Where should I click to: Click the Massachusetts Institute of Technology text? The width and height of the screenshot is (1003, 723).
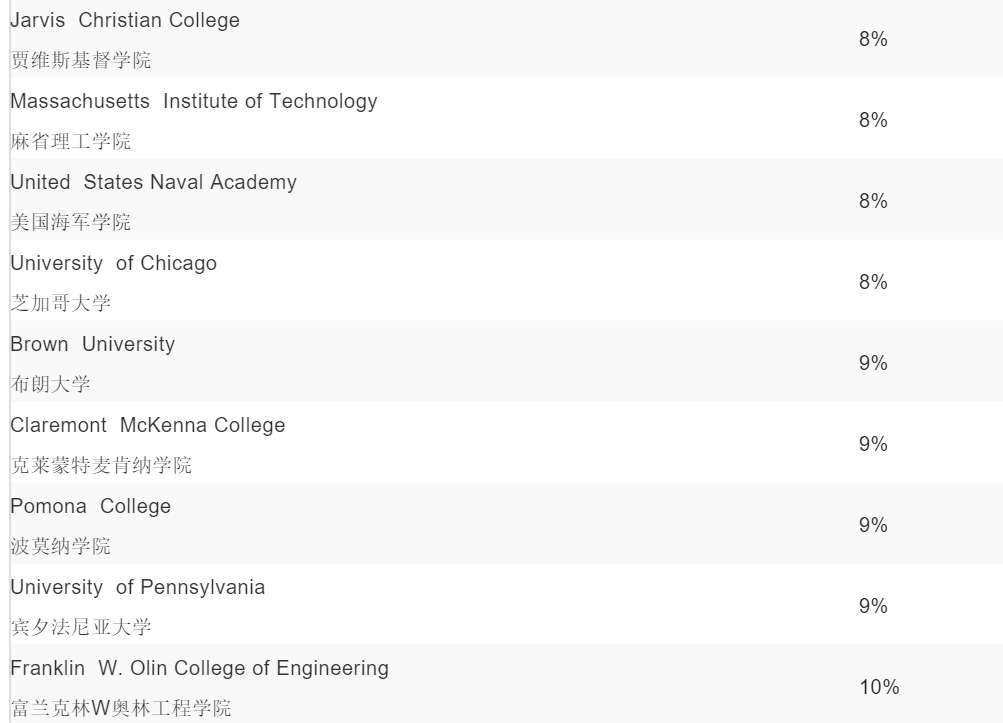click(x=194, y=101)
